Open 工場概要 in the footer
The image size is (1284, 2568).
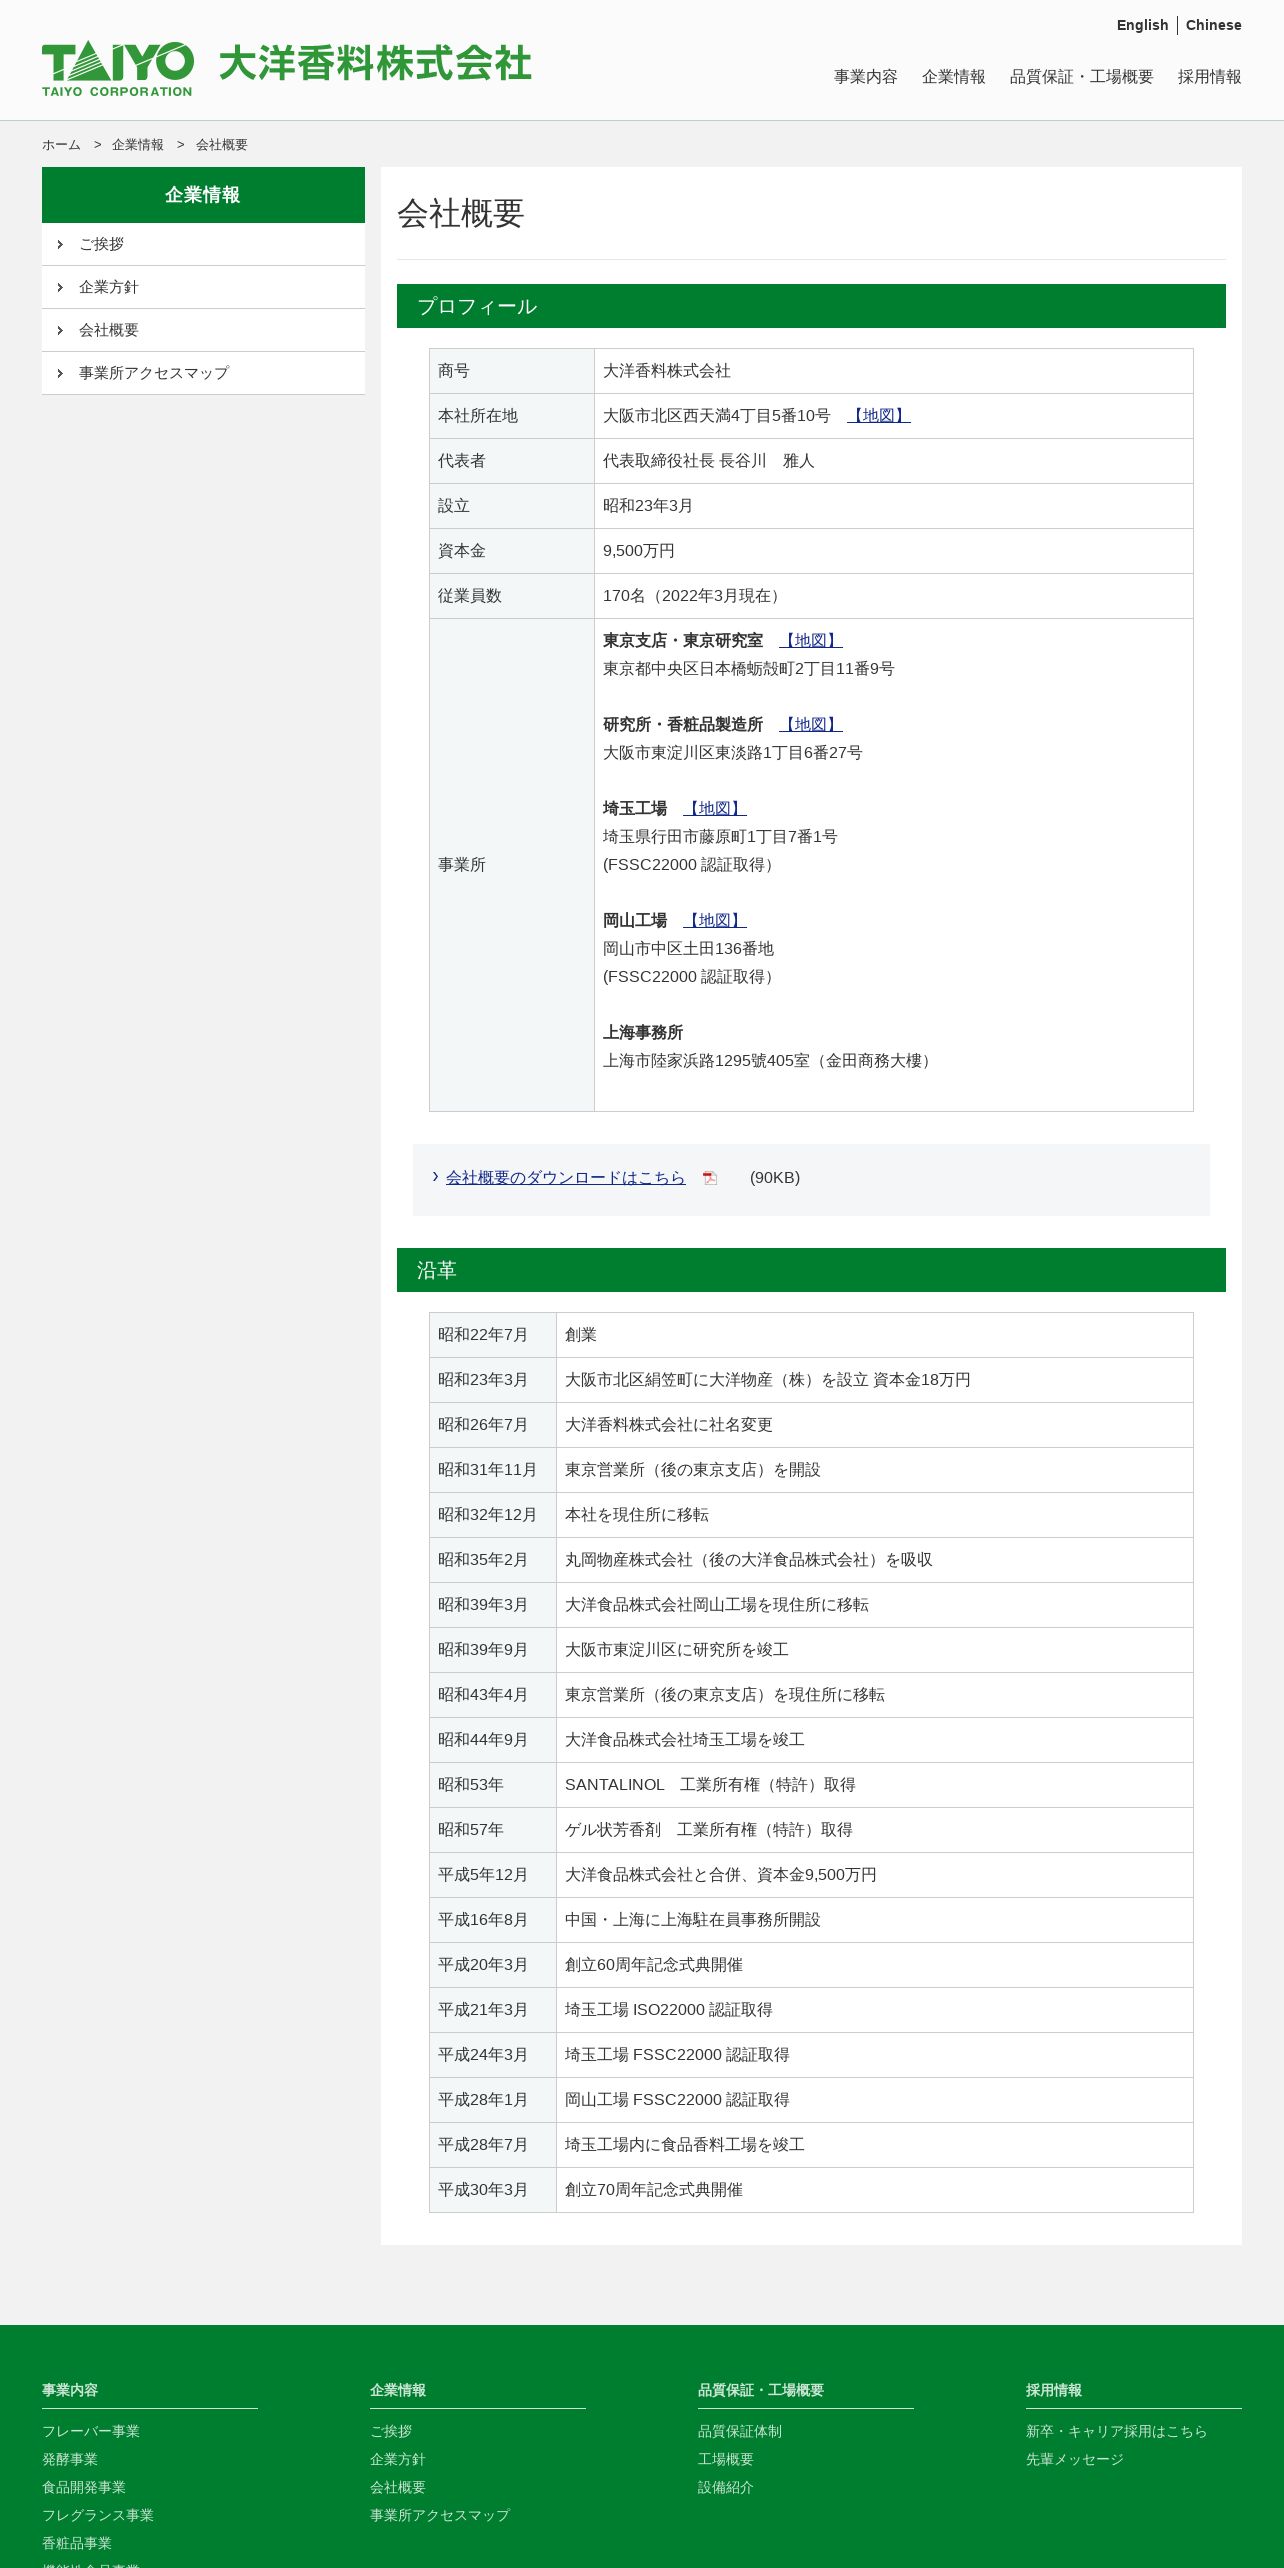[726, 2459]
